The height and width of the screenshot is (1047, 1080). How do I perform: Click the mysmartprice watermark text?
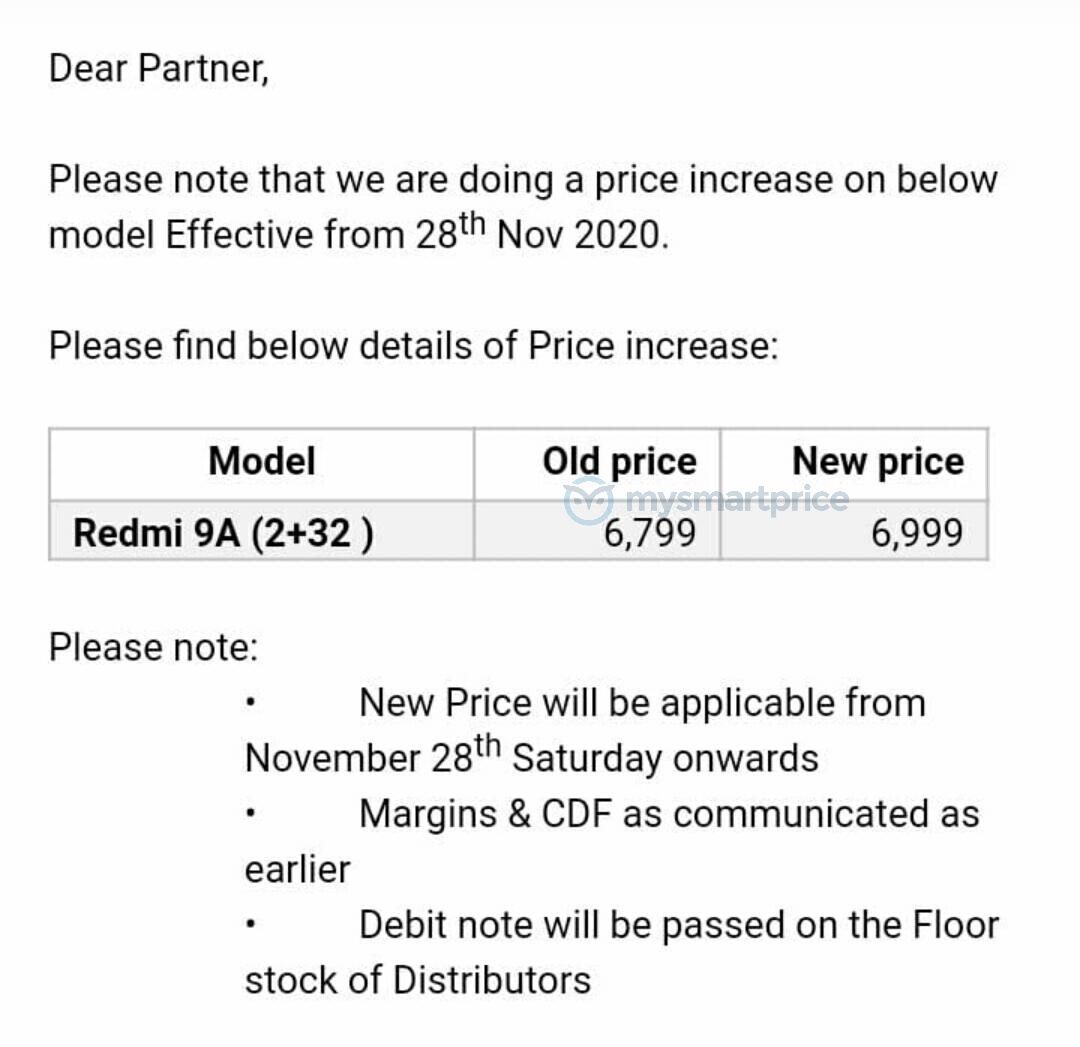coord(737,500)
